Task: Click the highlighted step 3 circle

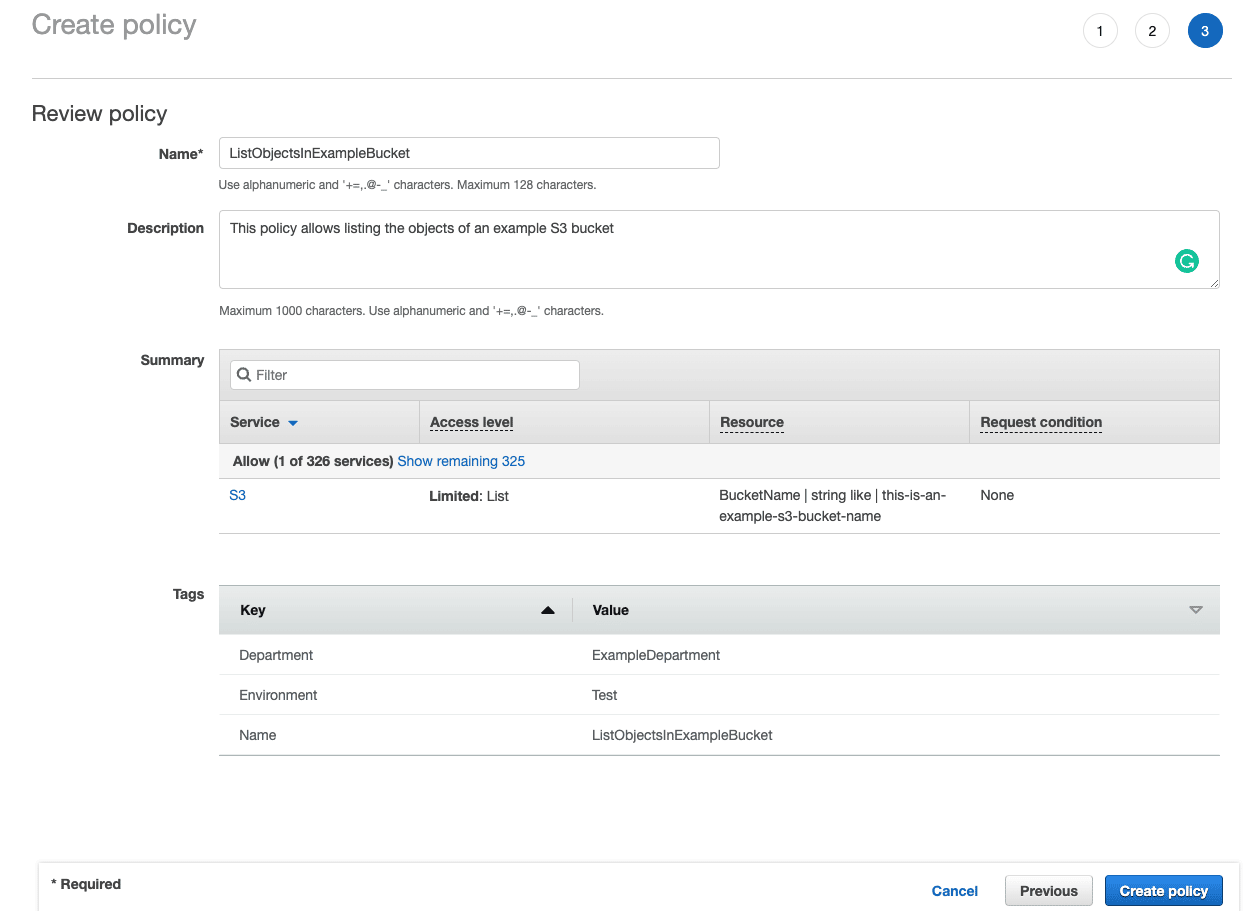Action: (x=1205, y=30)
